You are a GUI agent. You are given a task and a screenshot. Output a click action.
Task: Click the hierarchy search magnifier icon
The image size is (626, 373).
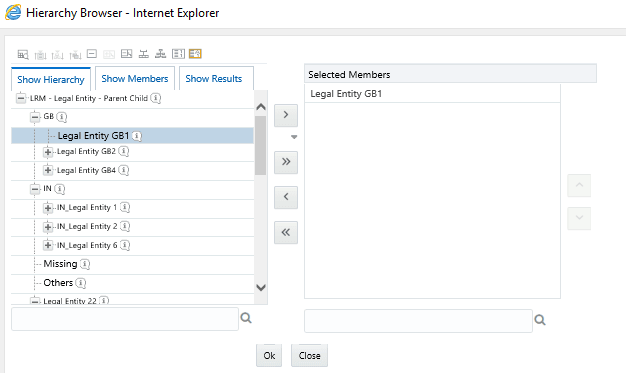[x=246, y=318]
